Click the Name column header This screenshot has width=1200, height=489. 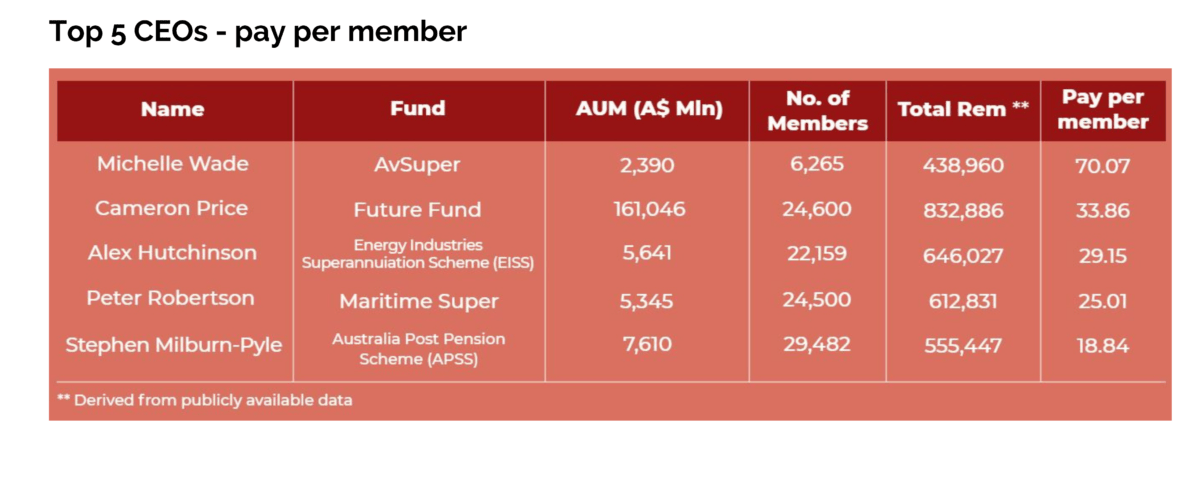point(172,110)
